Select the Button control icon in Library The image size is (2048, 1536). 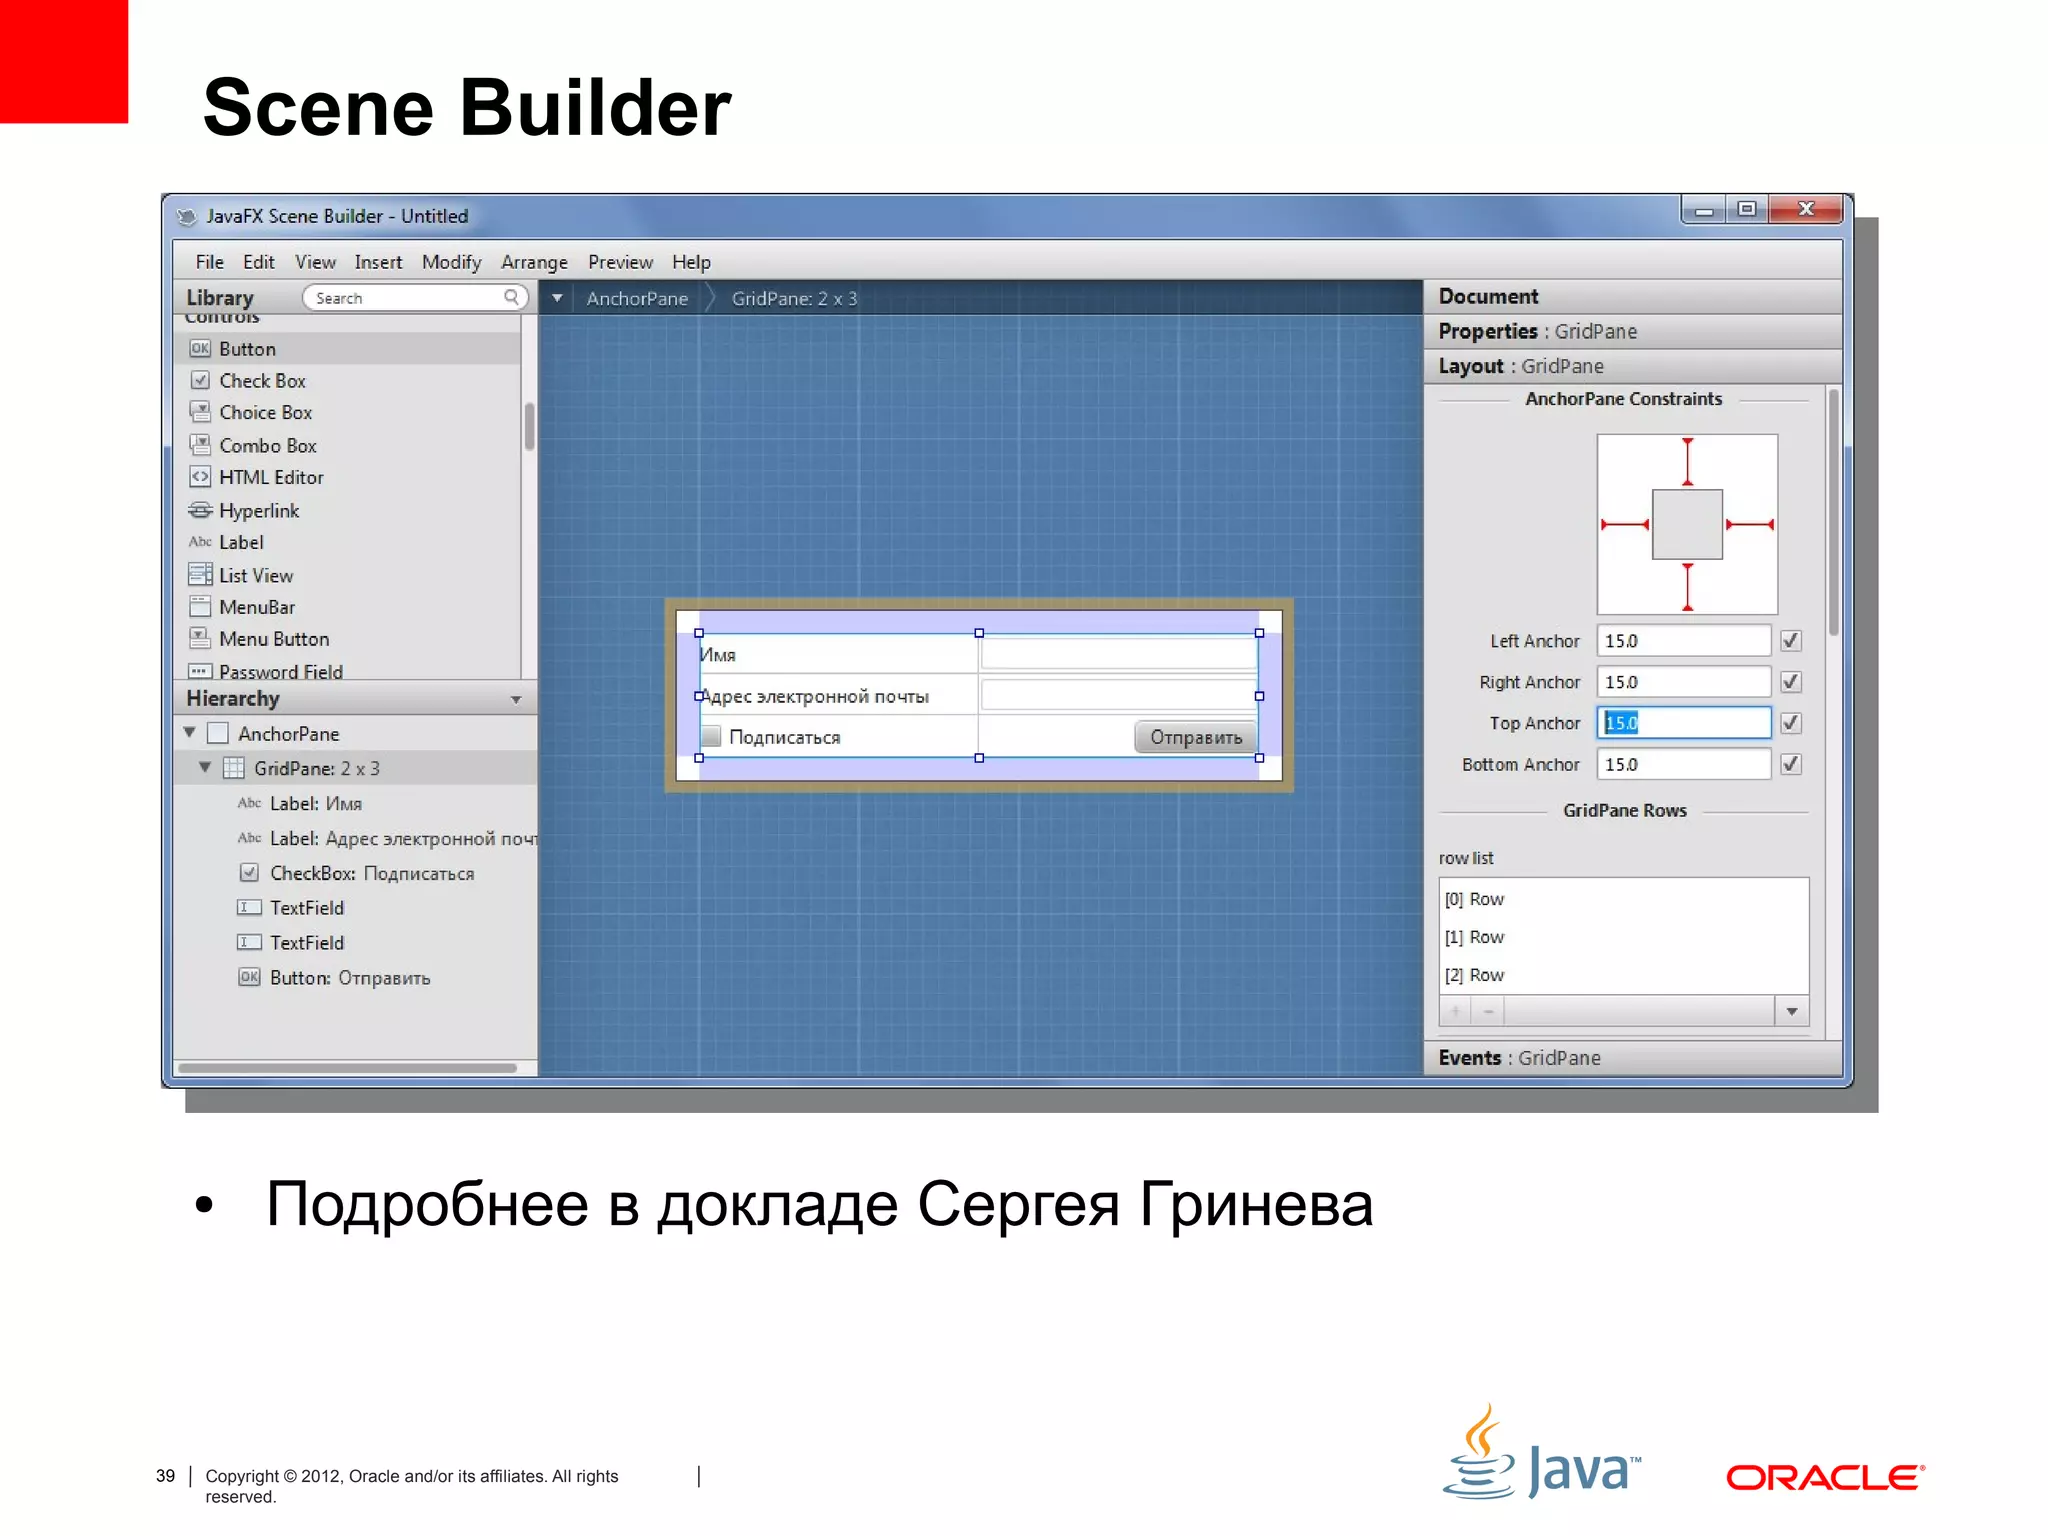(200, 348)
